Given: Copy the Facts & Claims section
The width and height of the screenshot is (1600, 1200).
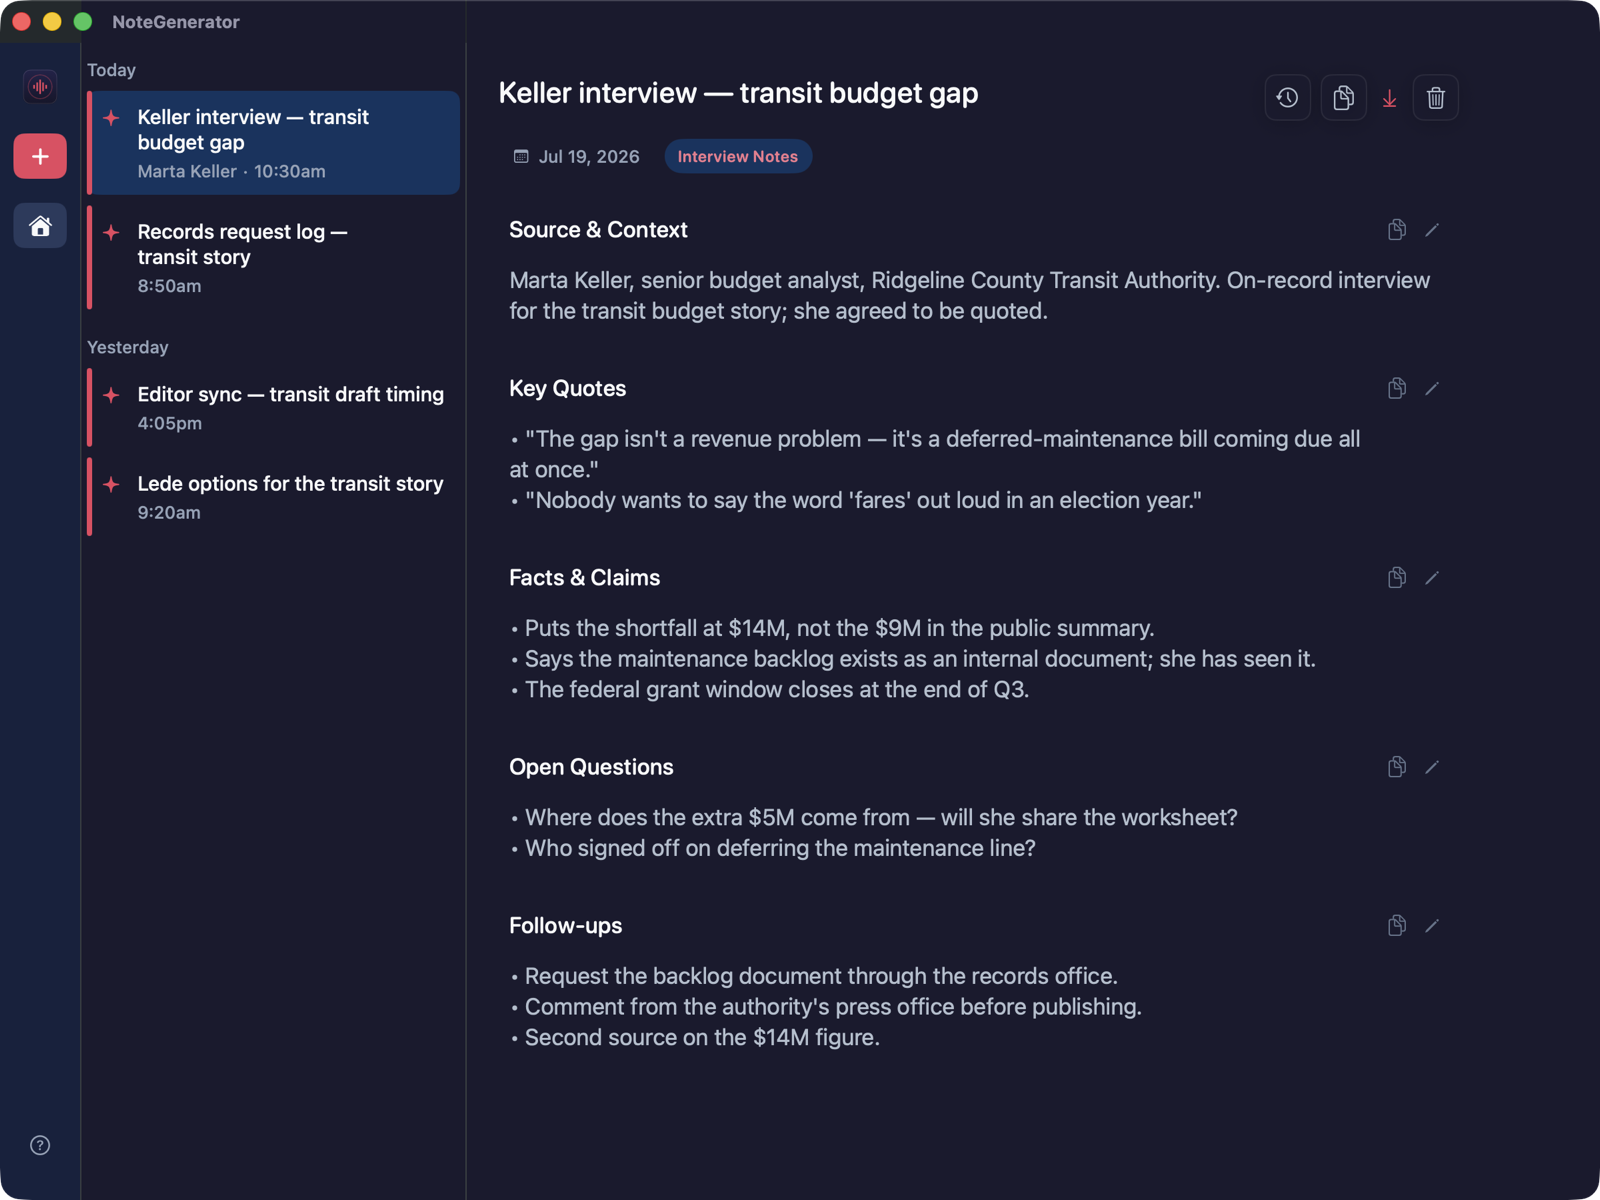Looking at the screenshot, I should 1397,577.
